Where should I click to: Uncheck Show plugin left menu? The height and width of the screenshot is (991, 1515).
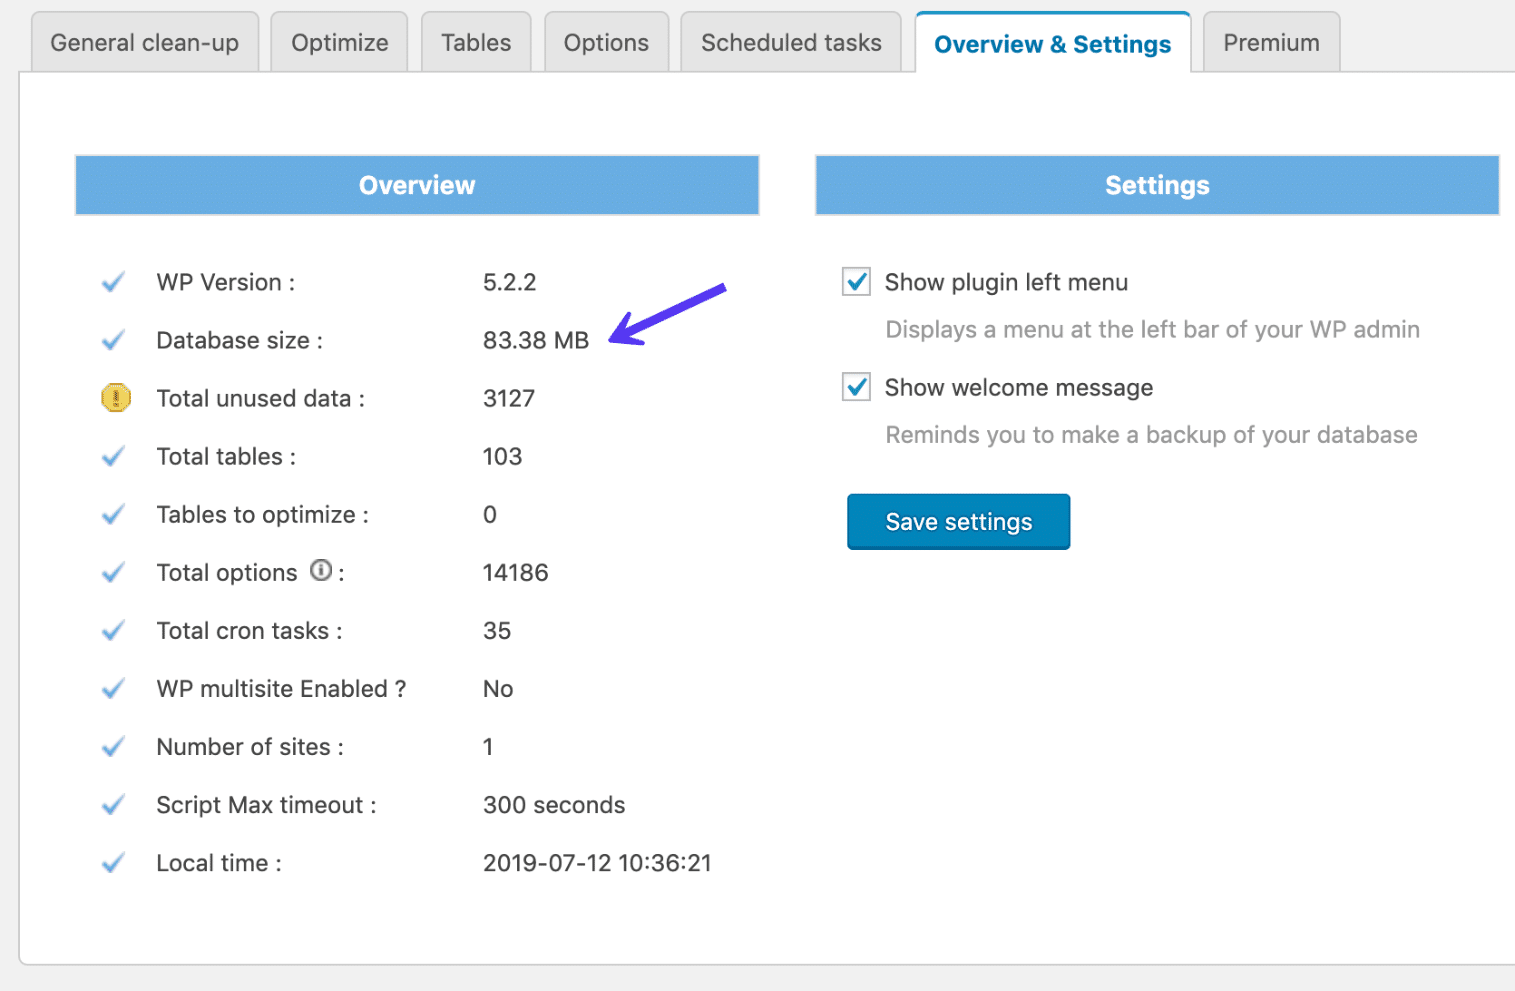tap(855, 282)
